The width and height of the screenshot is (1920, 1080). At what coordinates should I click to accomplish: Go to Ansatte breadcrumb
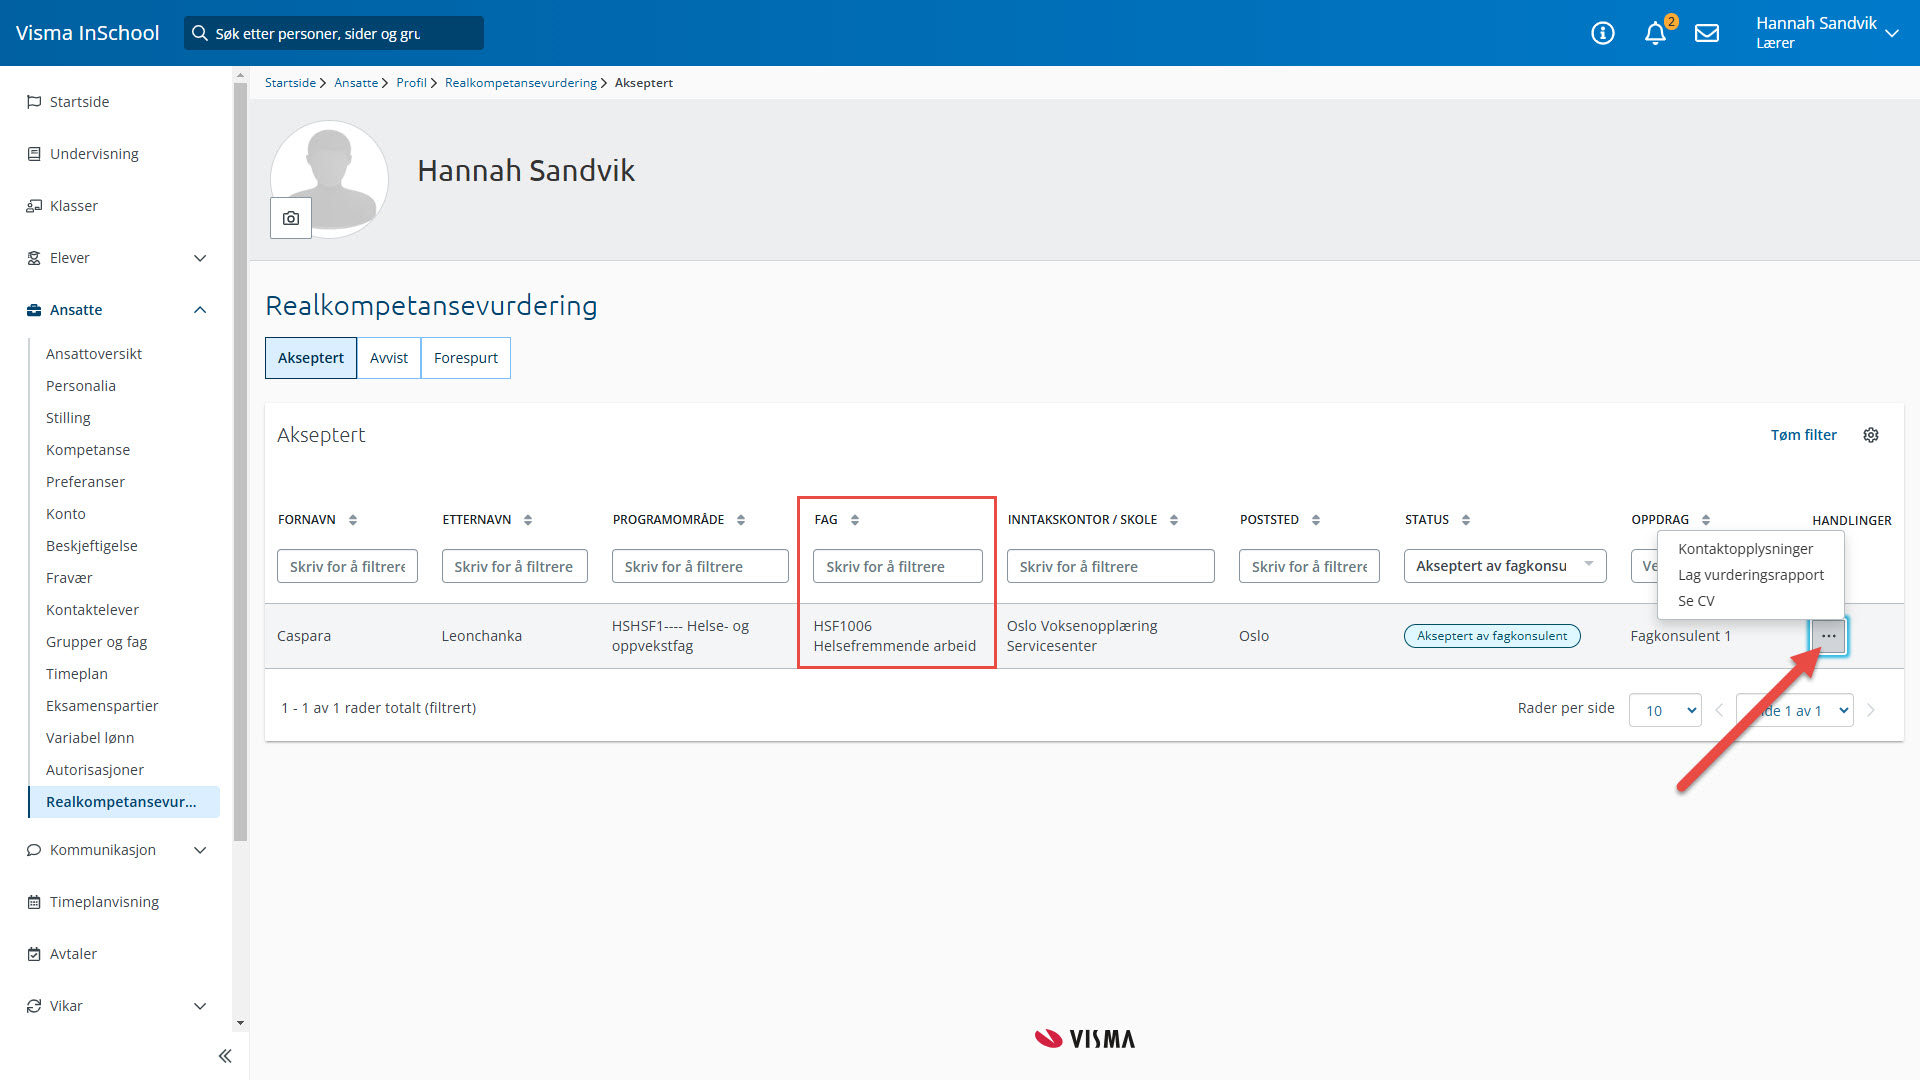pos(356,83)
